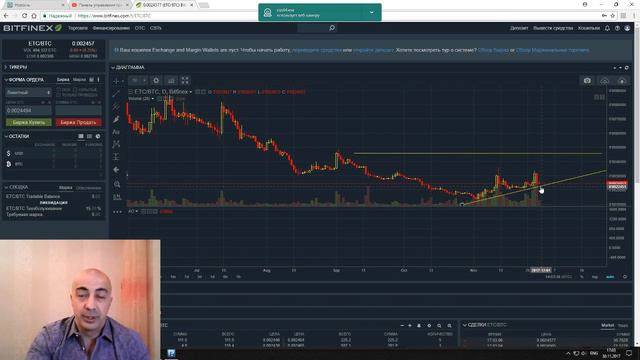This screenshot has width=640, height=360.
Task: Collapse the Сделки trades panel
Action: coord(464,325)
